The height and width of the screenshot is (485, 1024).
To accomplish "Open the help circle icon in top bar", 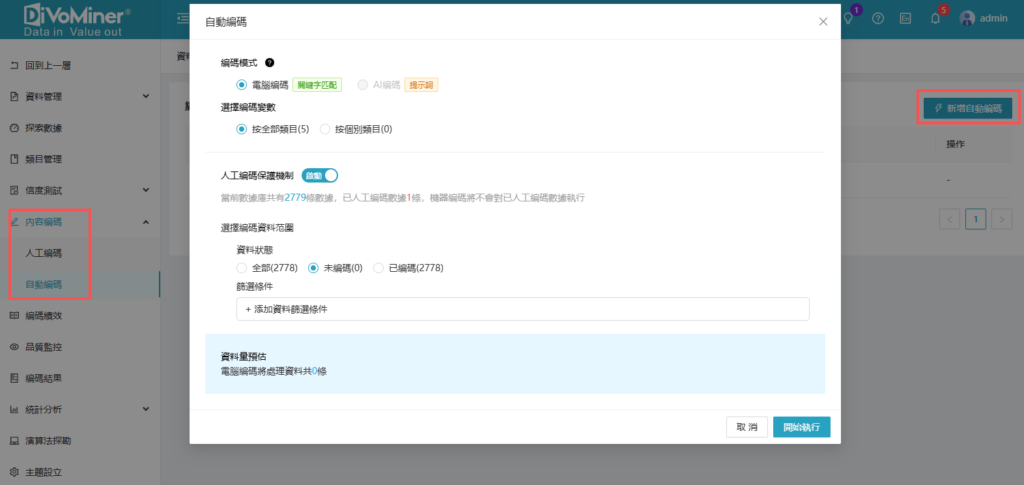I will tap(878, 18).
